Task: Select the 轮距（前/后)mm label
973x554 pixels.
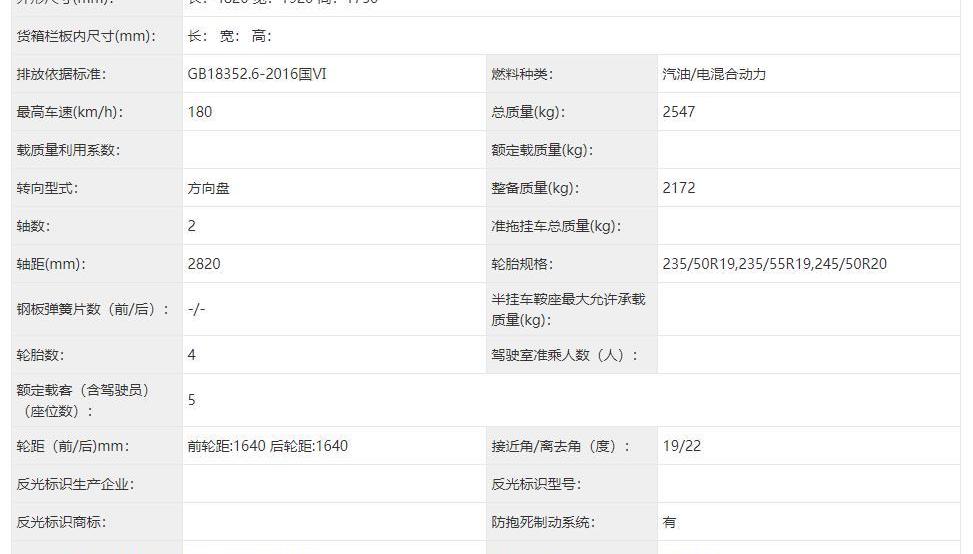Action: point(73,446)
